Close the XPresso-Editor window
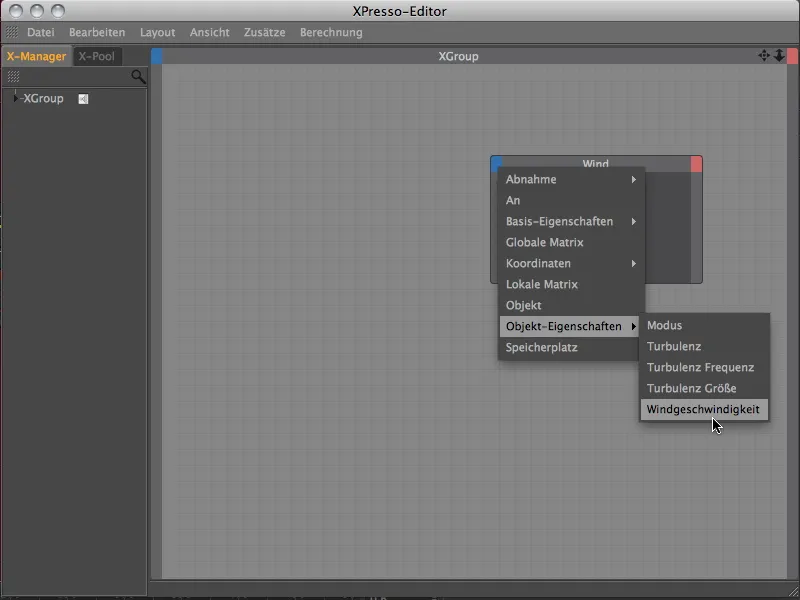The image size is (800, 600). (x=16, y=11)
